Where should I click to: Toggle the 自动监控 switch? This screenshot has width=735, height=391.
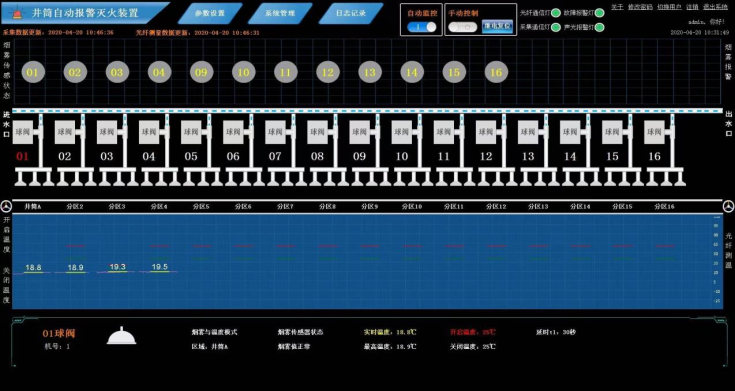[x=422, y=27]
